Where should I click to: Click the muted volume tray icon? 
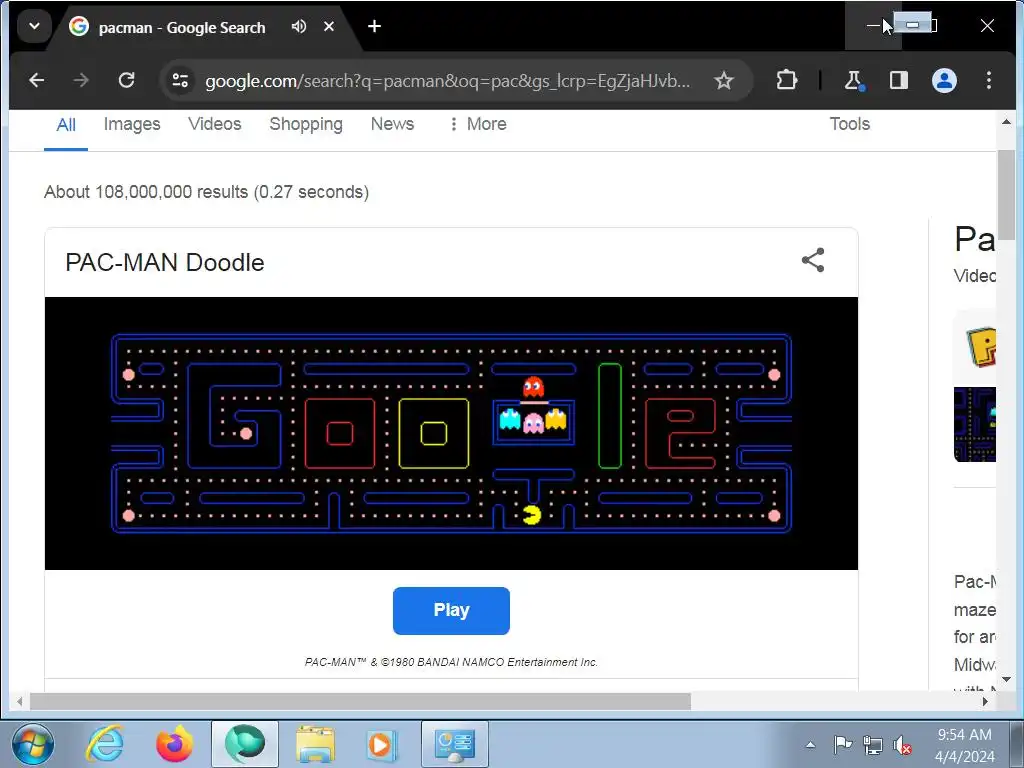[x=903, y=744]
